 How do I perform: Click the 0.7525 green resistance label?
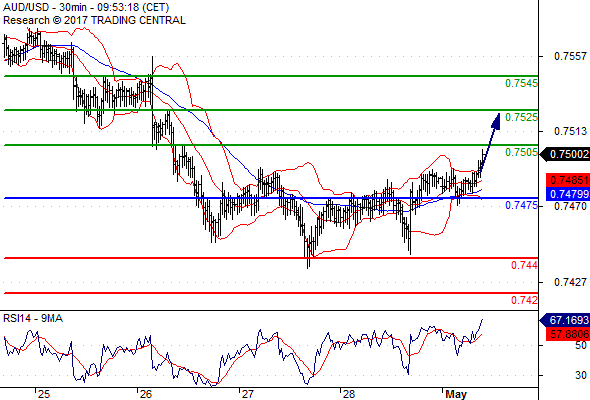click(521, 117)
